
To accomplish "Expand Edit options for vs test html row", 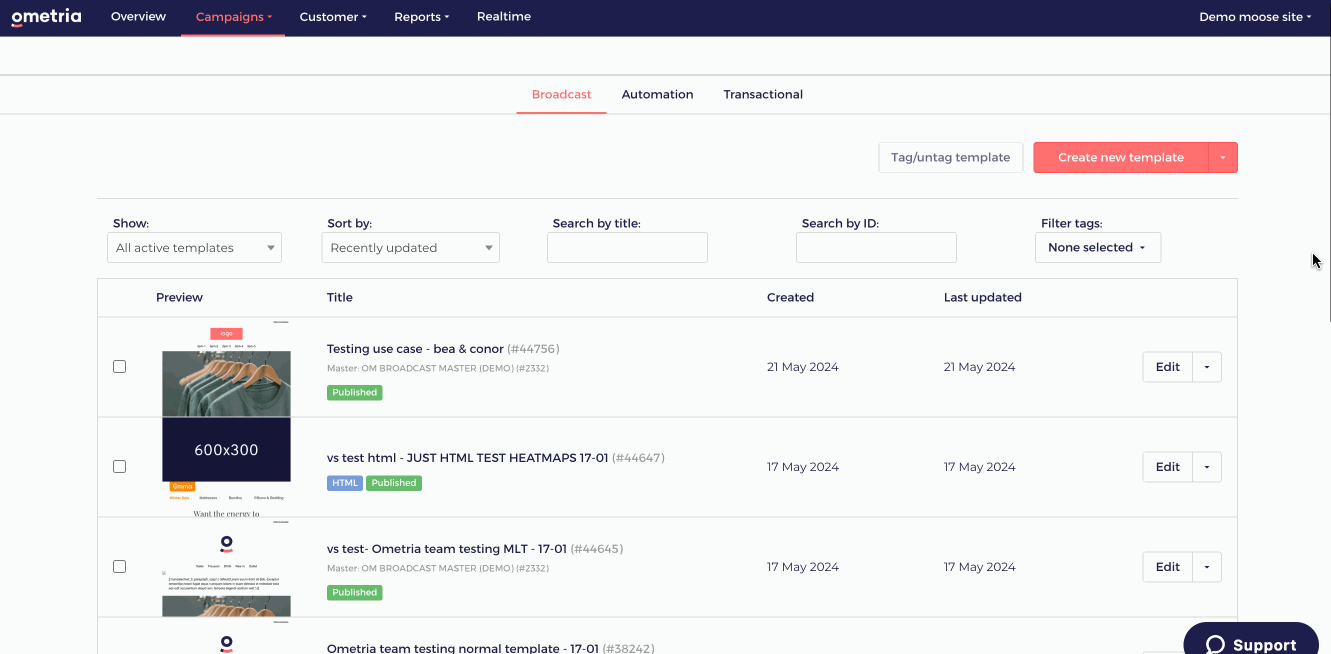I will click(1207, 467).
